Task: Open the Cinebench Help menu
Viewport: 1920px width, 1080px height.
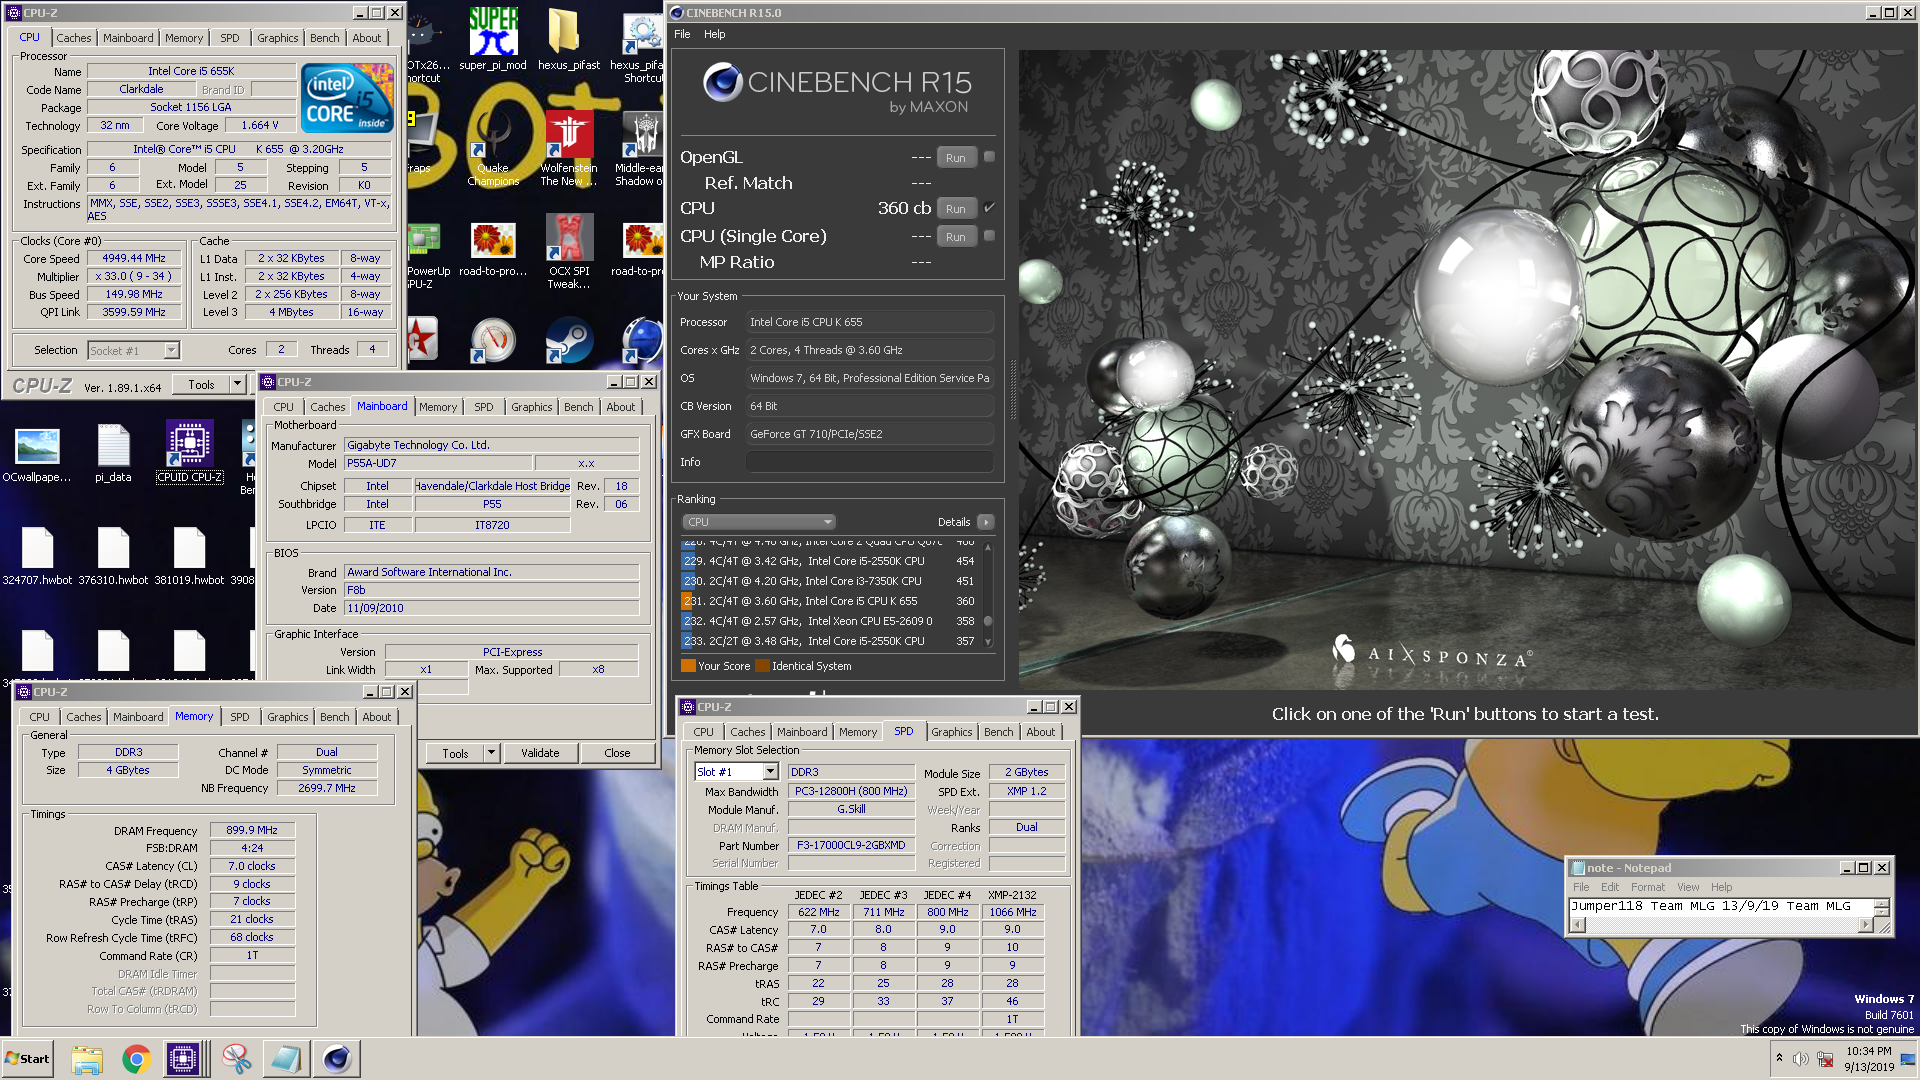Action: pyautogui.click(x=714, y=34)
